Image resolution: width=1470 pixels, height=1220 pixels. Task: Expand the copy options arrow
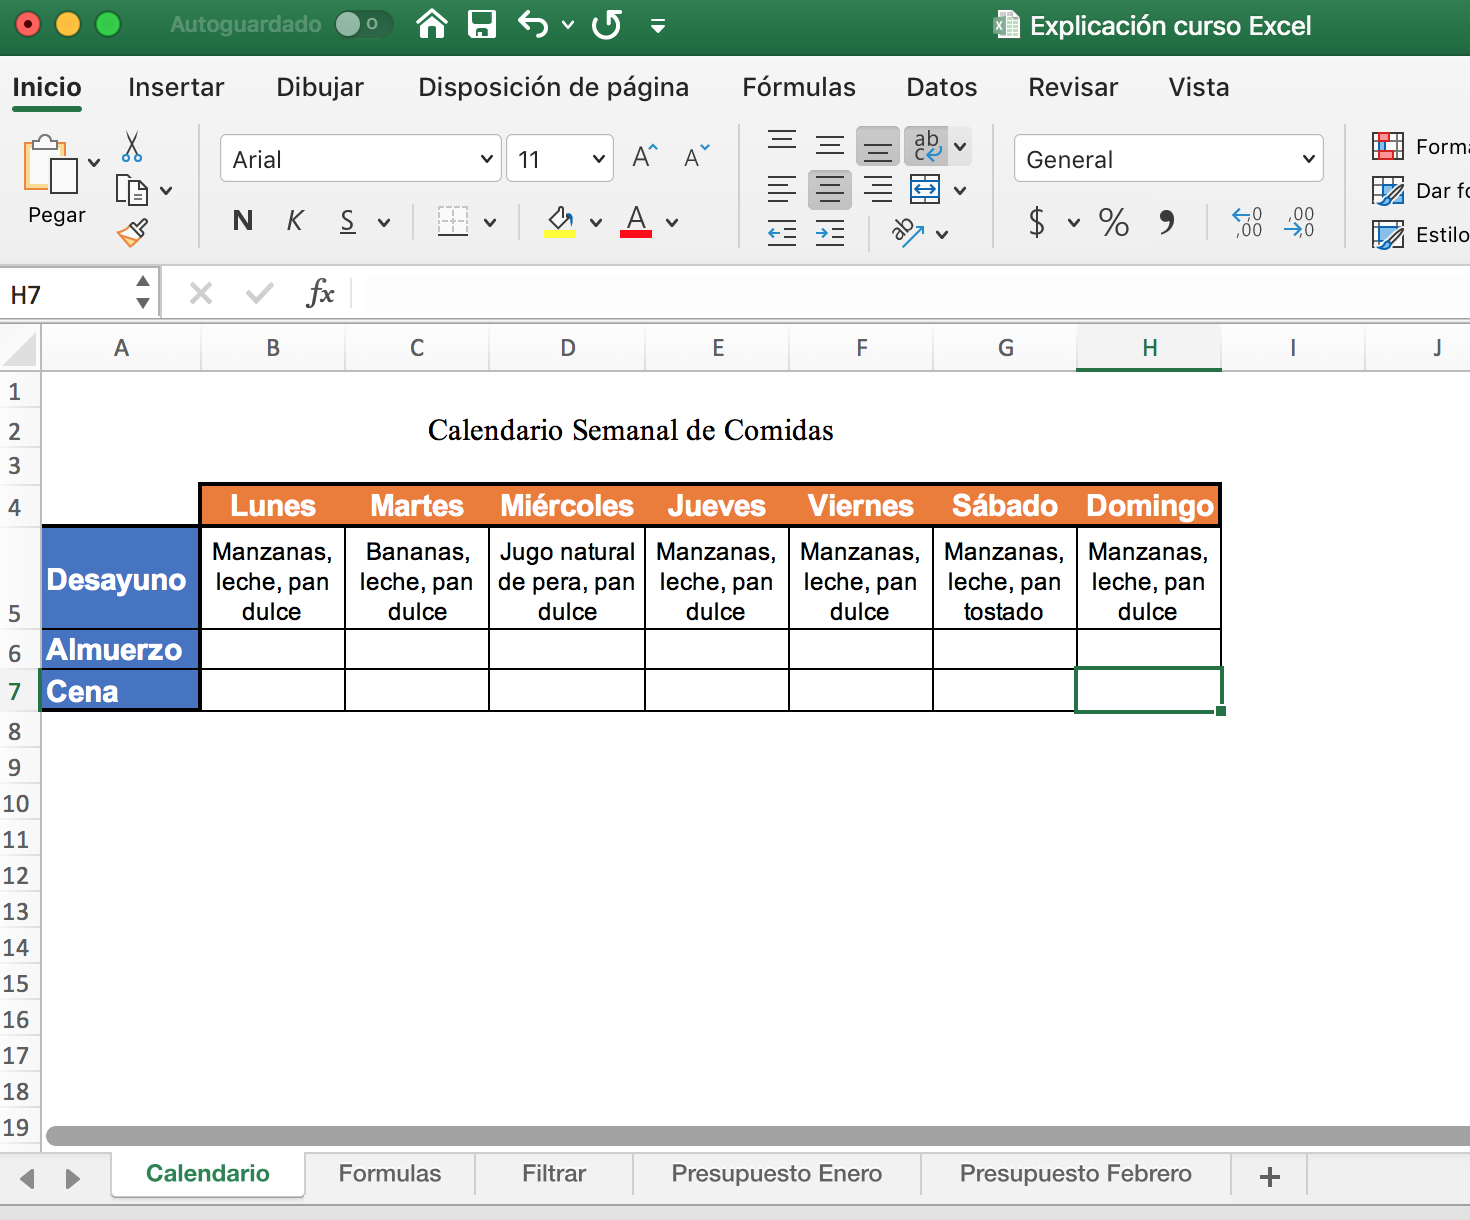(166, 191)
